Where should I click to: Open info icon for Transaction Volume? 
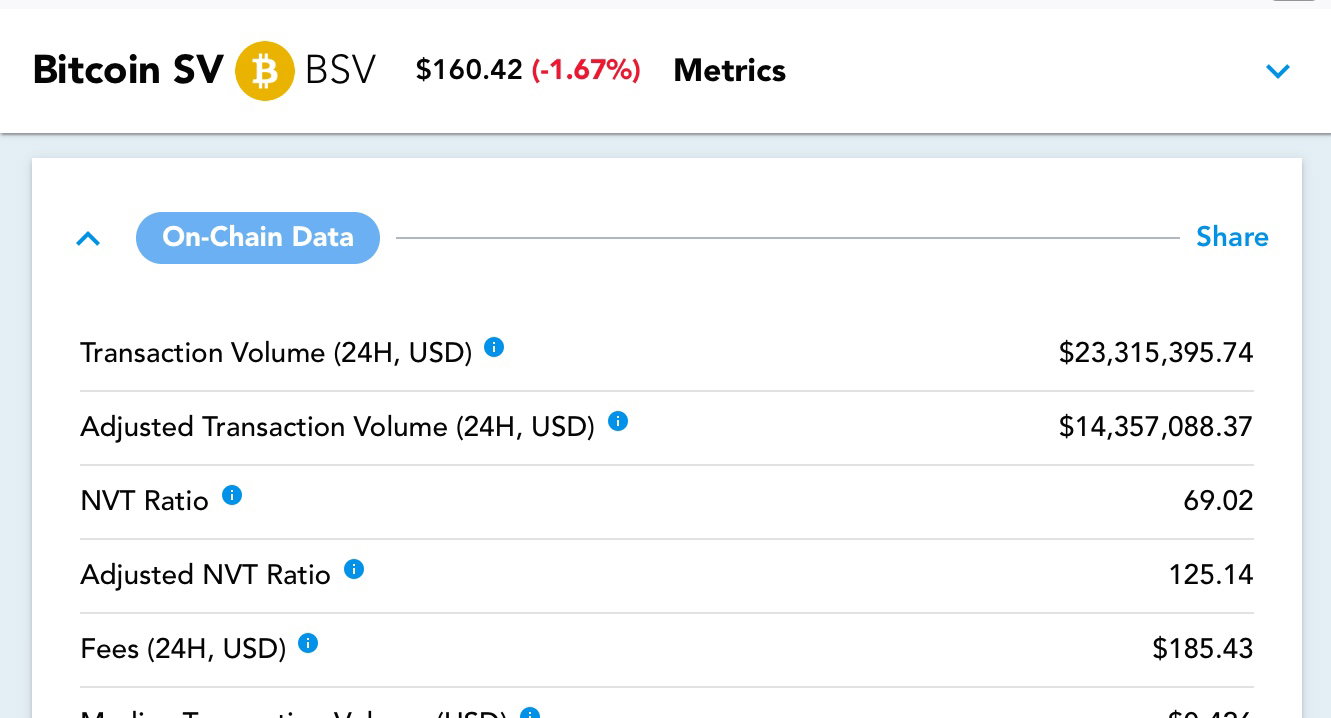tap(494, 347)
